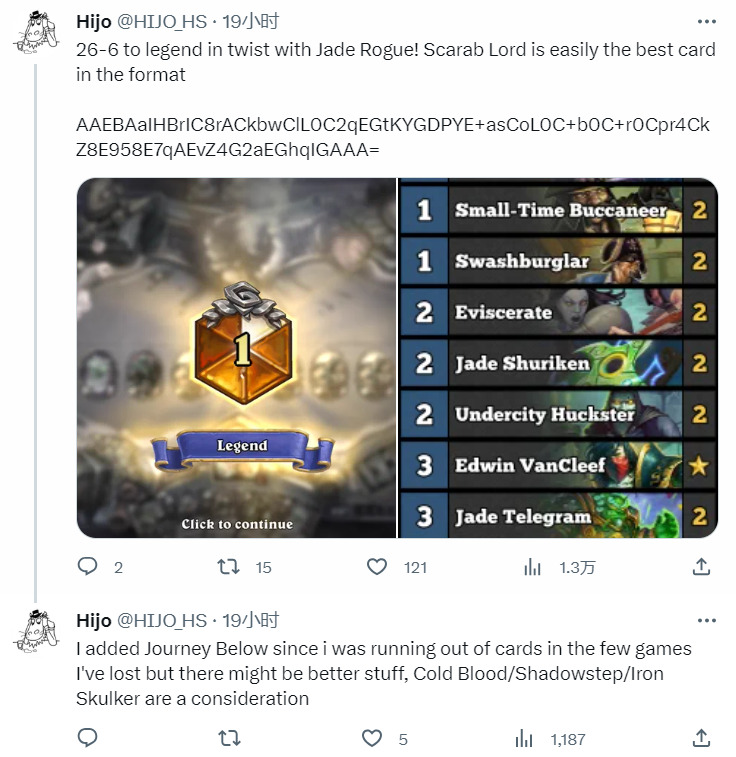Reply to the Jade Rogue legend tweet

coord(87,567)
